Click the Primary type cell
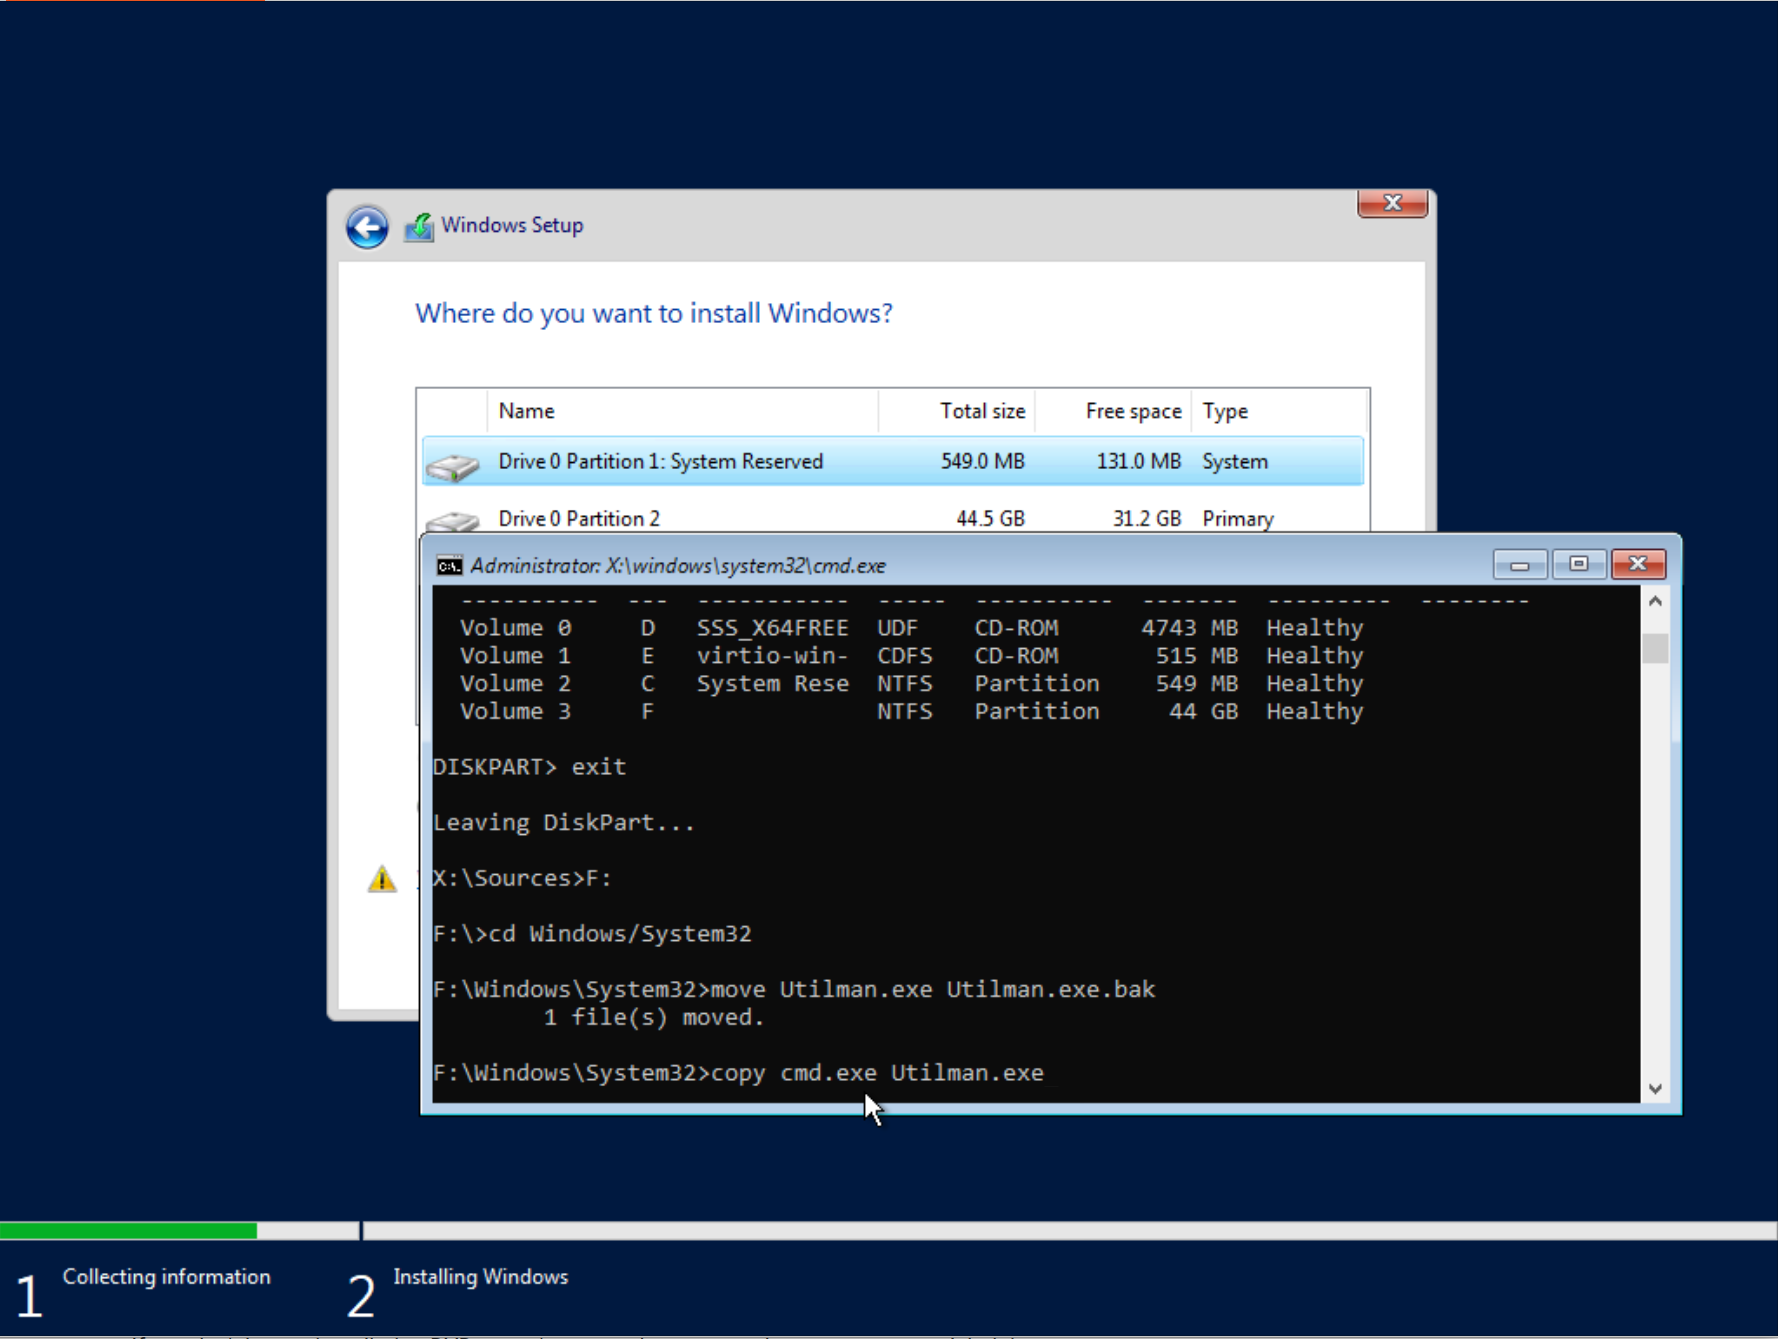1778x1339 pixels. [x=1238, y=519]
